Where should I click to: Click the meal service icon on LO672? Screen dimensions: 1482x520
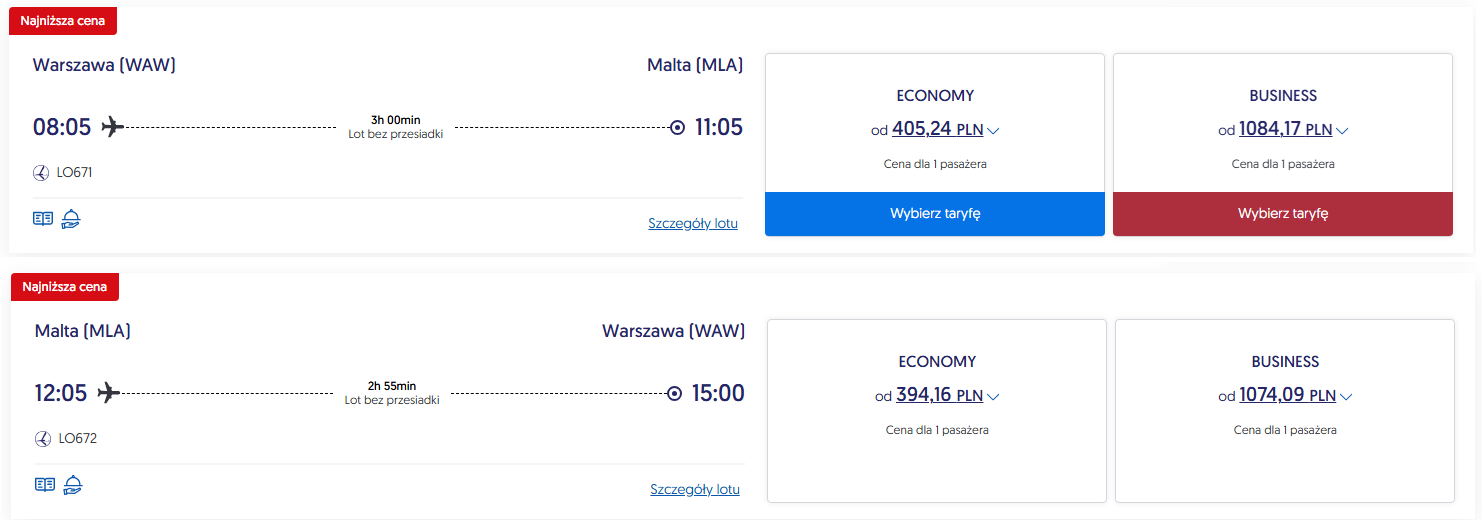point(73,485)
